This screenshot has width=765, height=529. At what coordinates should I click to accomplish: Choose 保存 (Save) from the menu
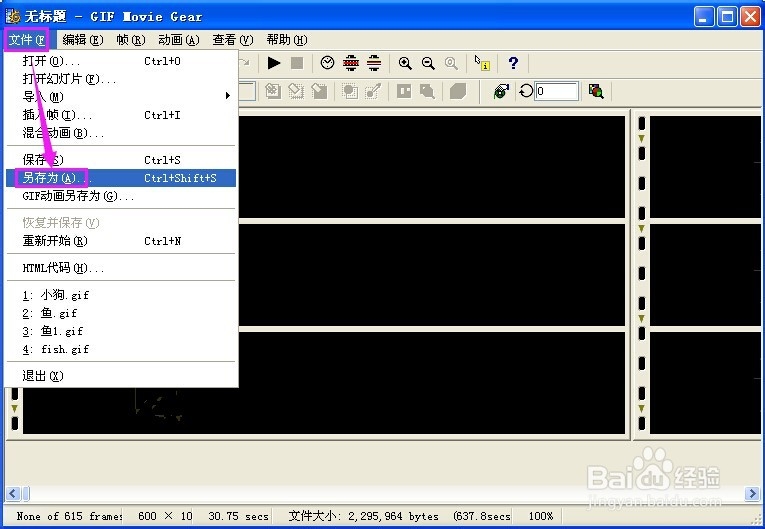click(x=121, y=160)
